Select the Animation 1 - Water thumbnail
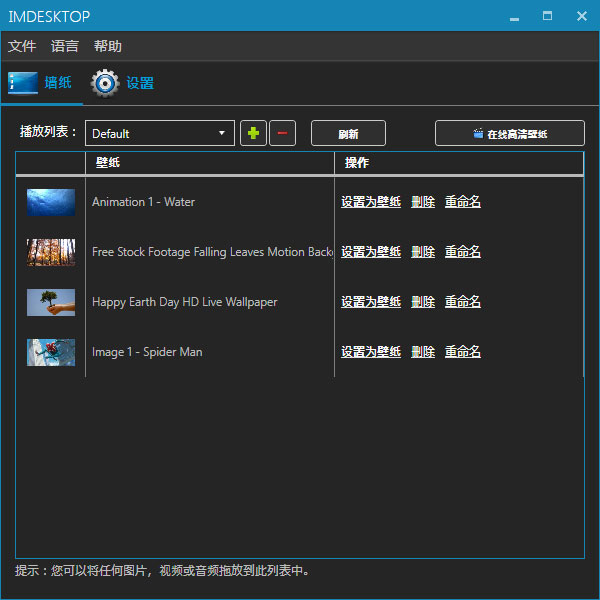This screenshot has height=600, width=600. click(51, 202)
